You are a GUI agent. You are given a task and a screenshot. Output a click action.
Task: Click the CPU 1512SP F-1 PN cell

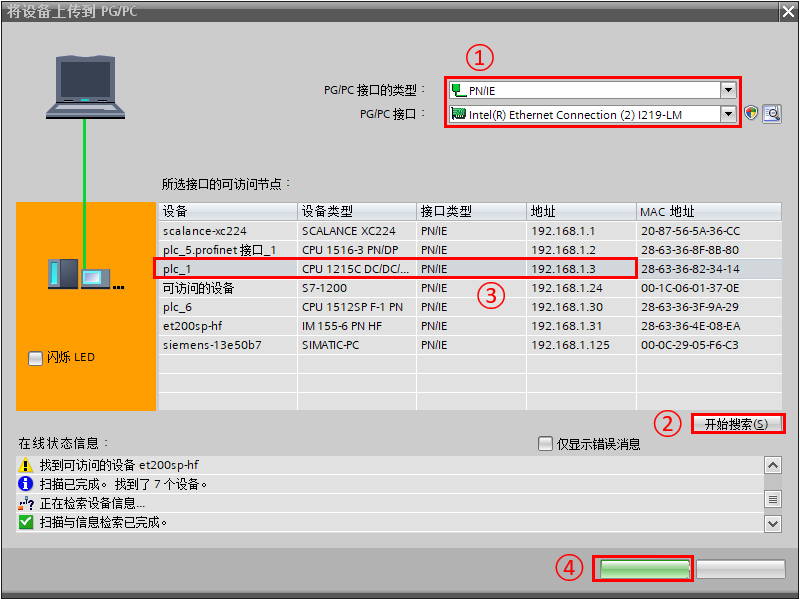357,307
